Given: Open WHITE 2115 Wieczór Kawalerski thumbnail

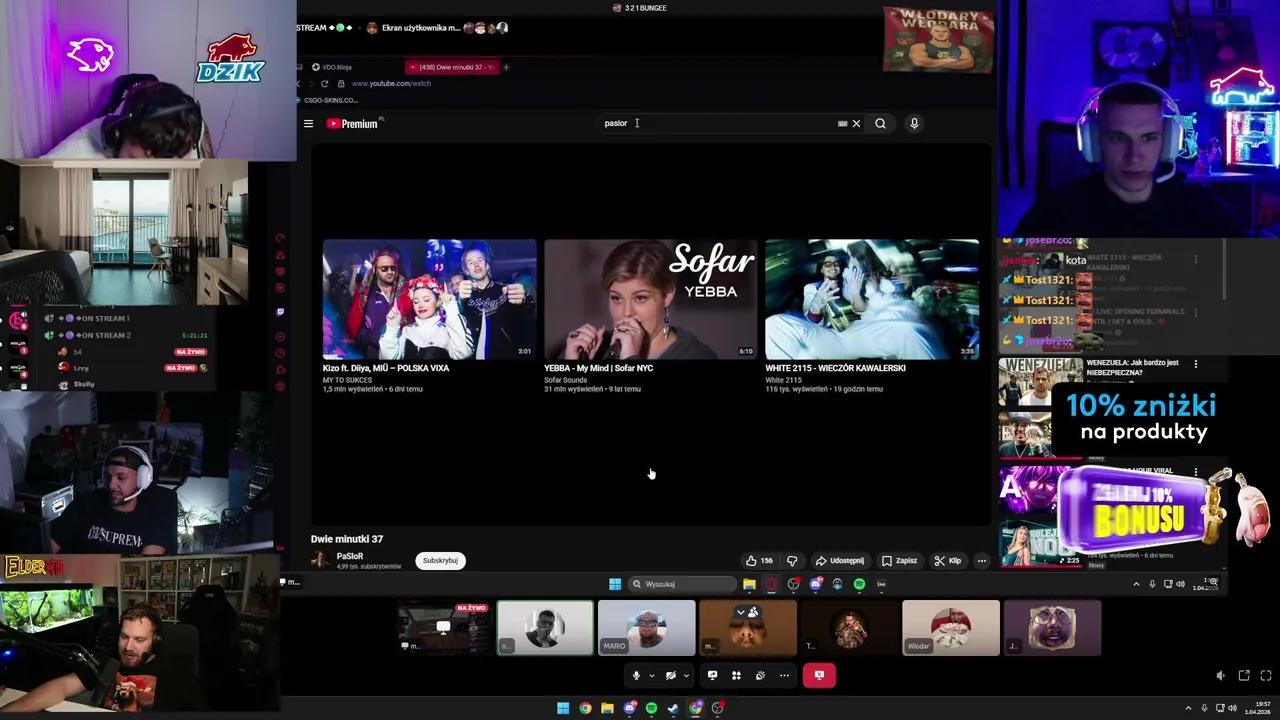Looking at the screenshot, I should pos(872,299).
